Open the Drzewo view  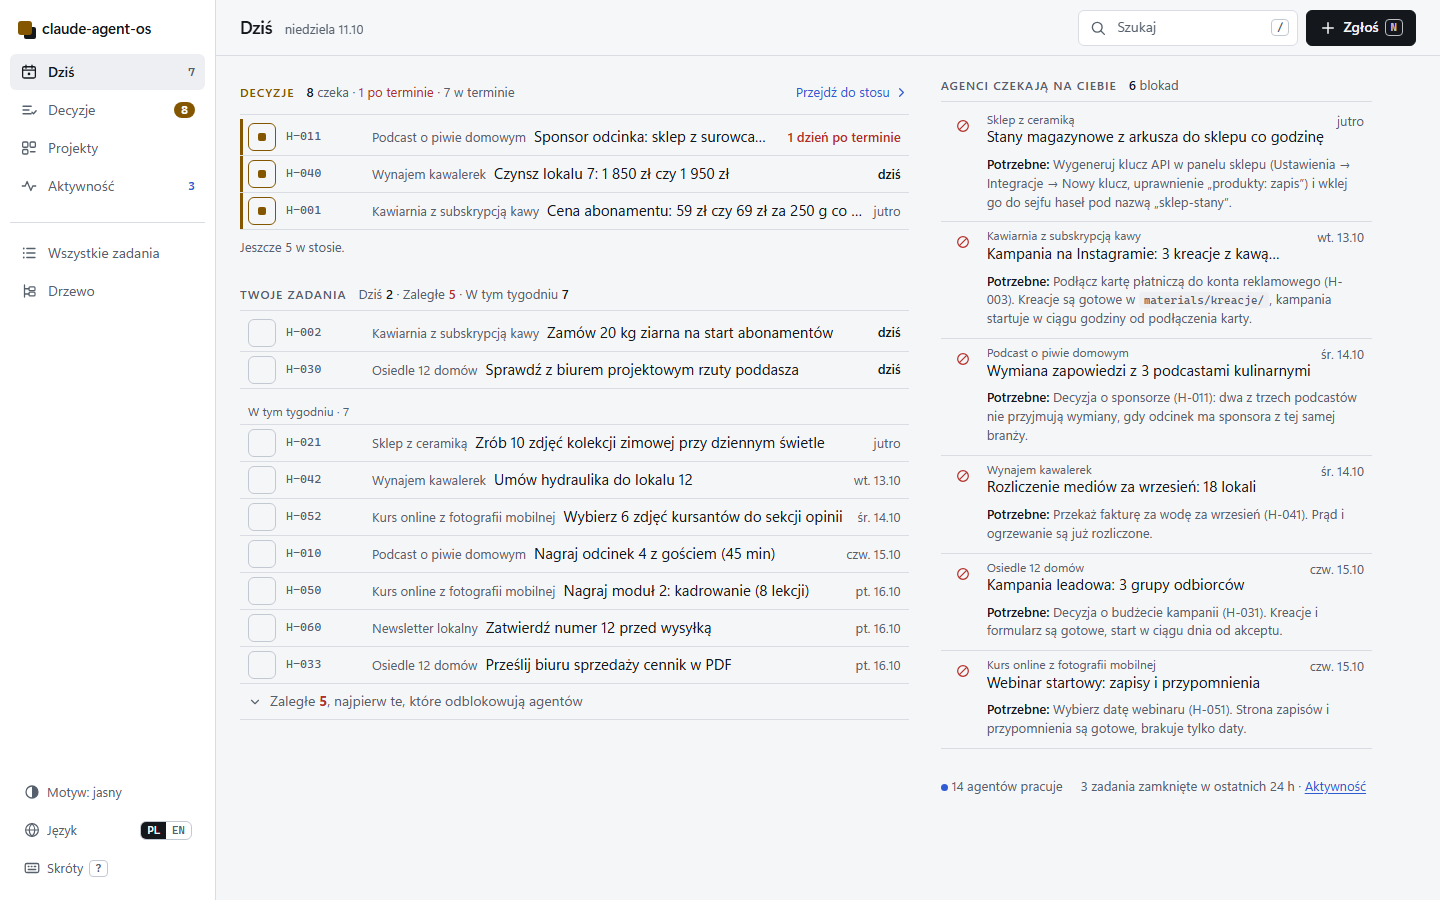tap(107, 291)
